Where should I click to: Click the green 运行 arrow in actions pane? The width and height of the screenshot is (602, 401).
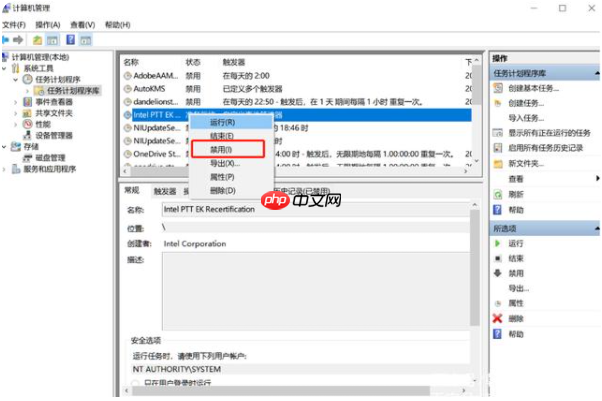point(498,243)
